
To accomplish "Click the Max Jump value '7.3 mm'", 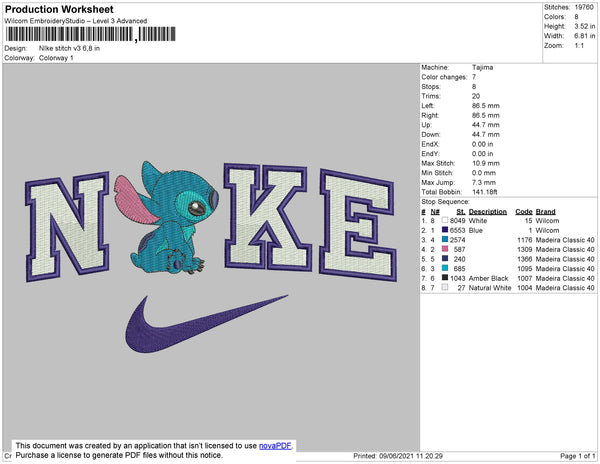I will click(x=484, y=182).
